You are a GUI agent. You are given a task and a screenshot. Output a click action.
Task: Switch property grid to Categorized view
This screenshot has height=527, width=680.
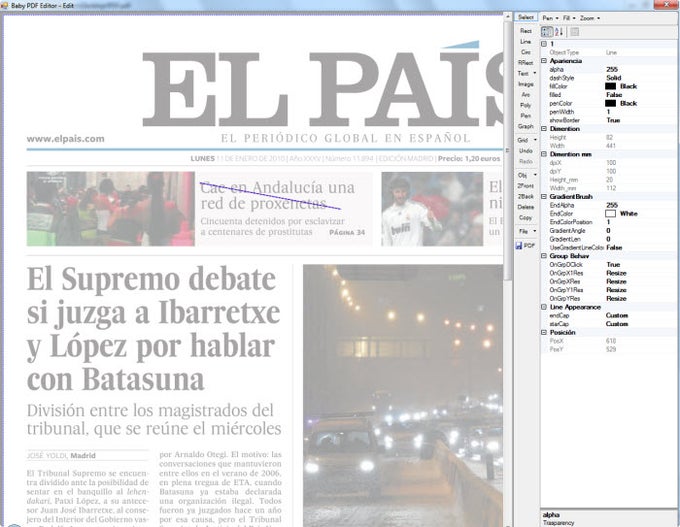[x=547, y=32]
